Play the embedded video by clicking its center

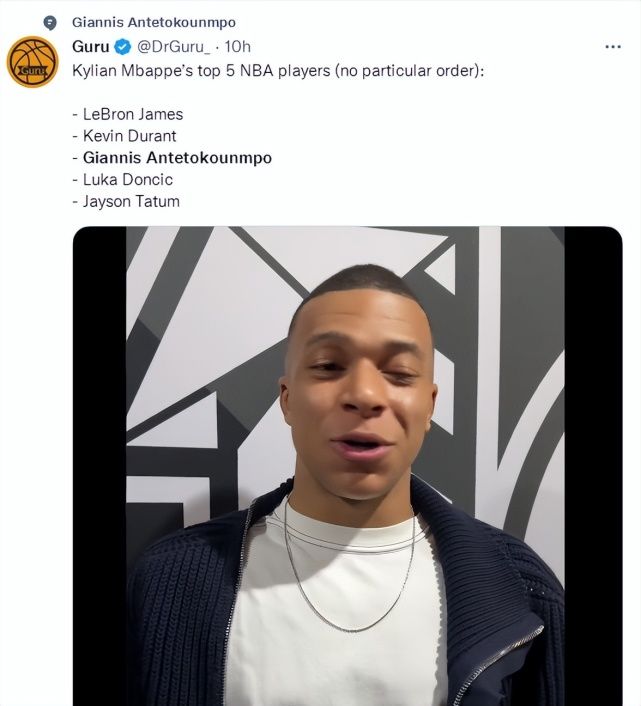tap(347, 466)
